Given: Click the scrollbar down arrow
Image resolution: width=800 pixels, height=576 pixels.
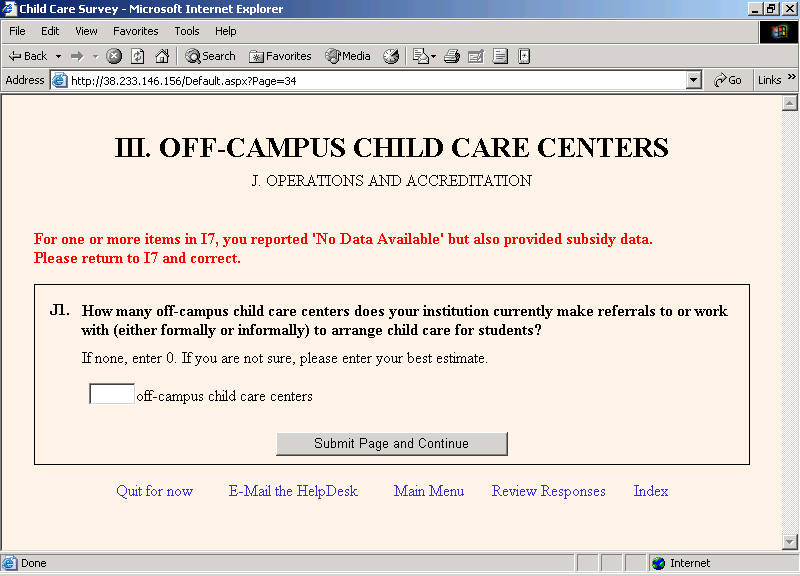Looking at the screenshot, I should [x=789, y=541].
